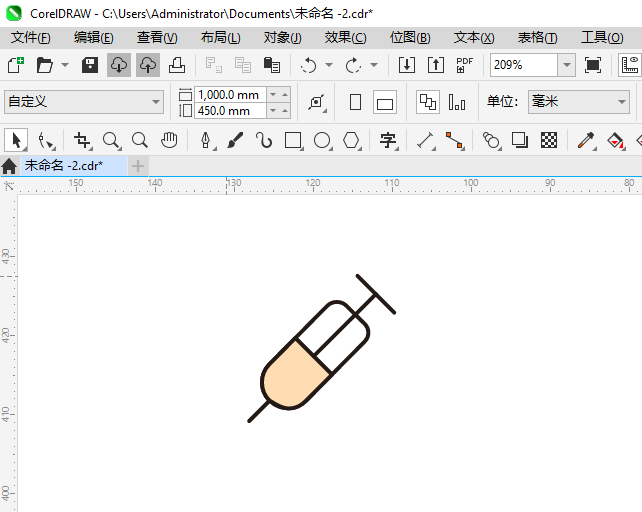Select the Pick tool arrow
Viewport: 642px width, 512px height.
[16, 140]
